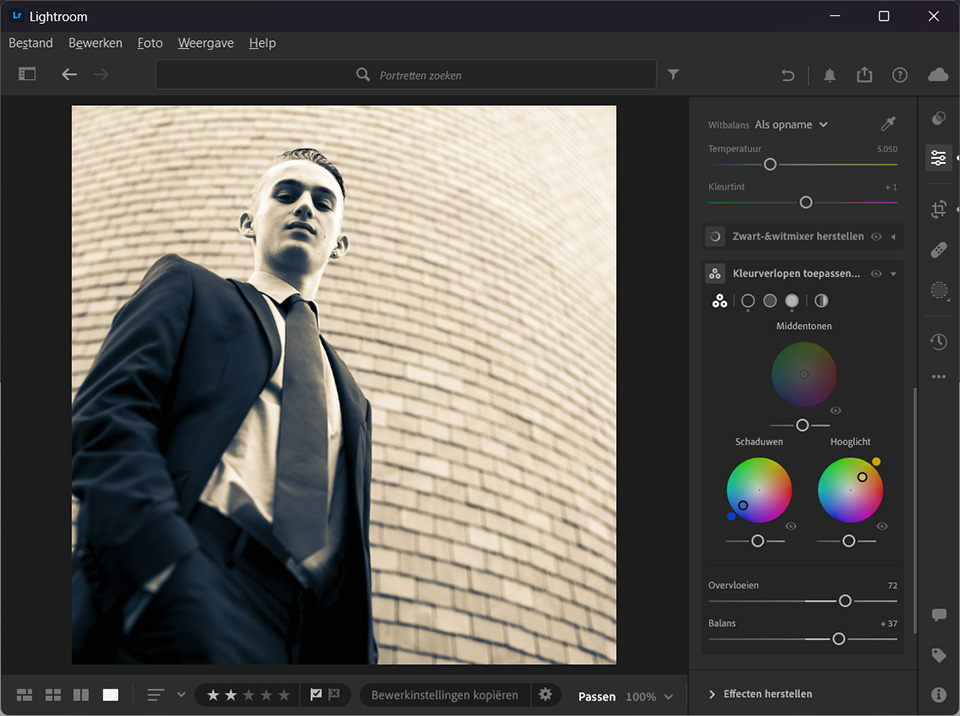
Task: Open the Presets panel icon
Action: pyautogui.click(x=939, y=118)
